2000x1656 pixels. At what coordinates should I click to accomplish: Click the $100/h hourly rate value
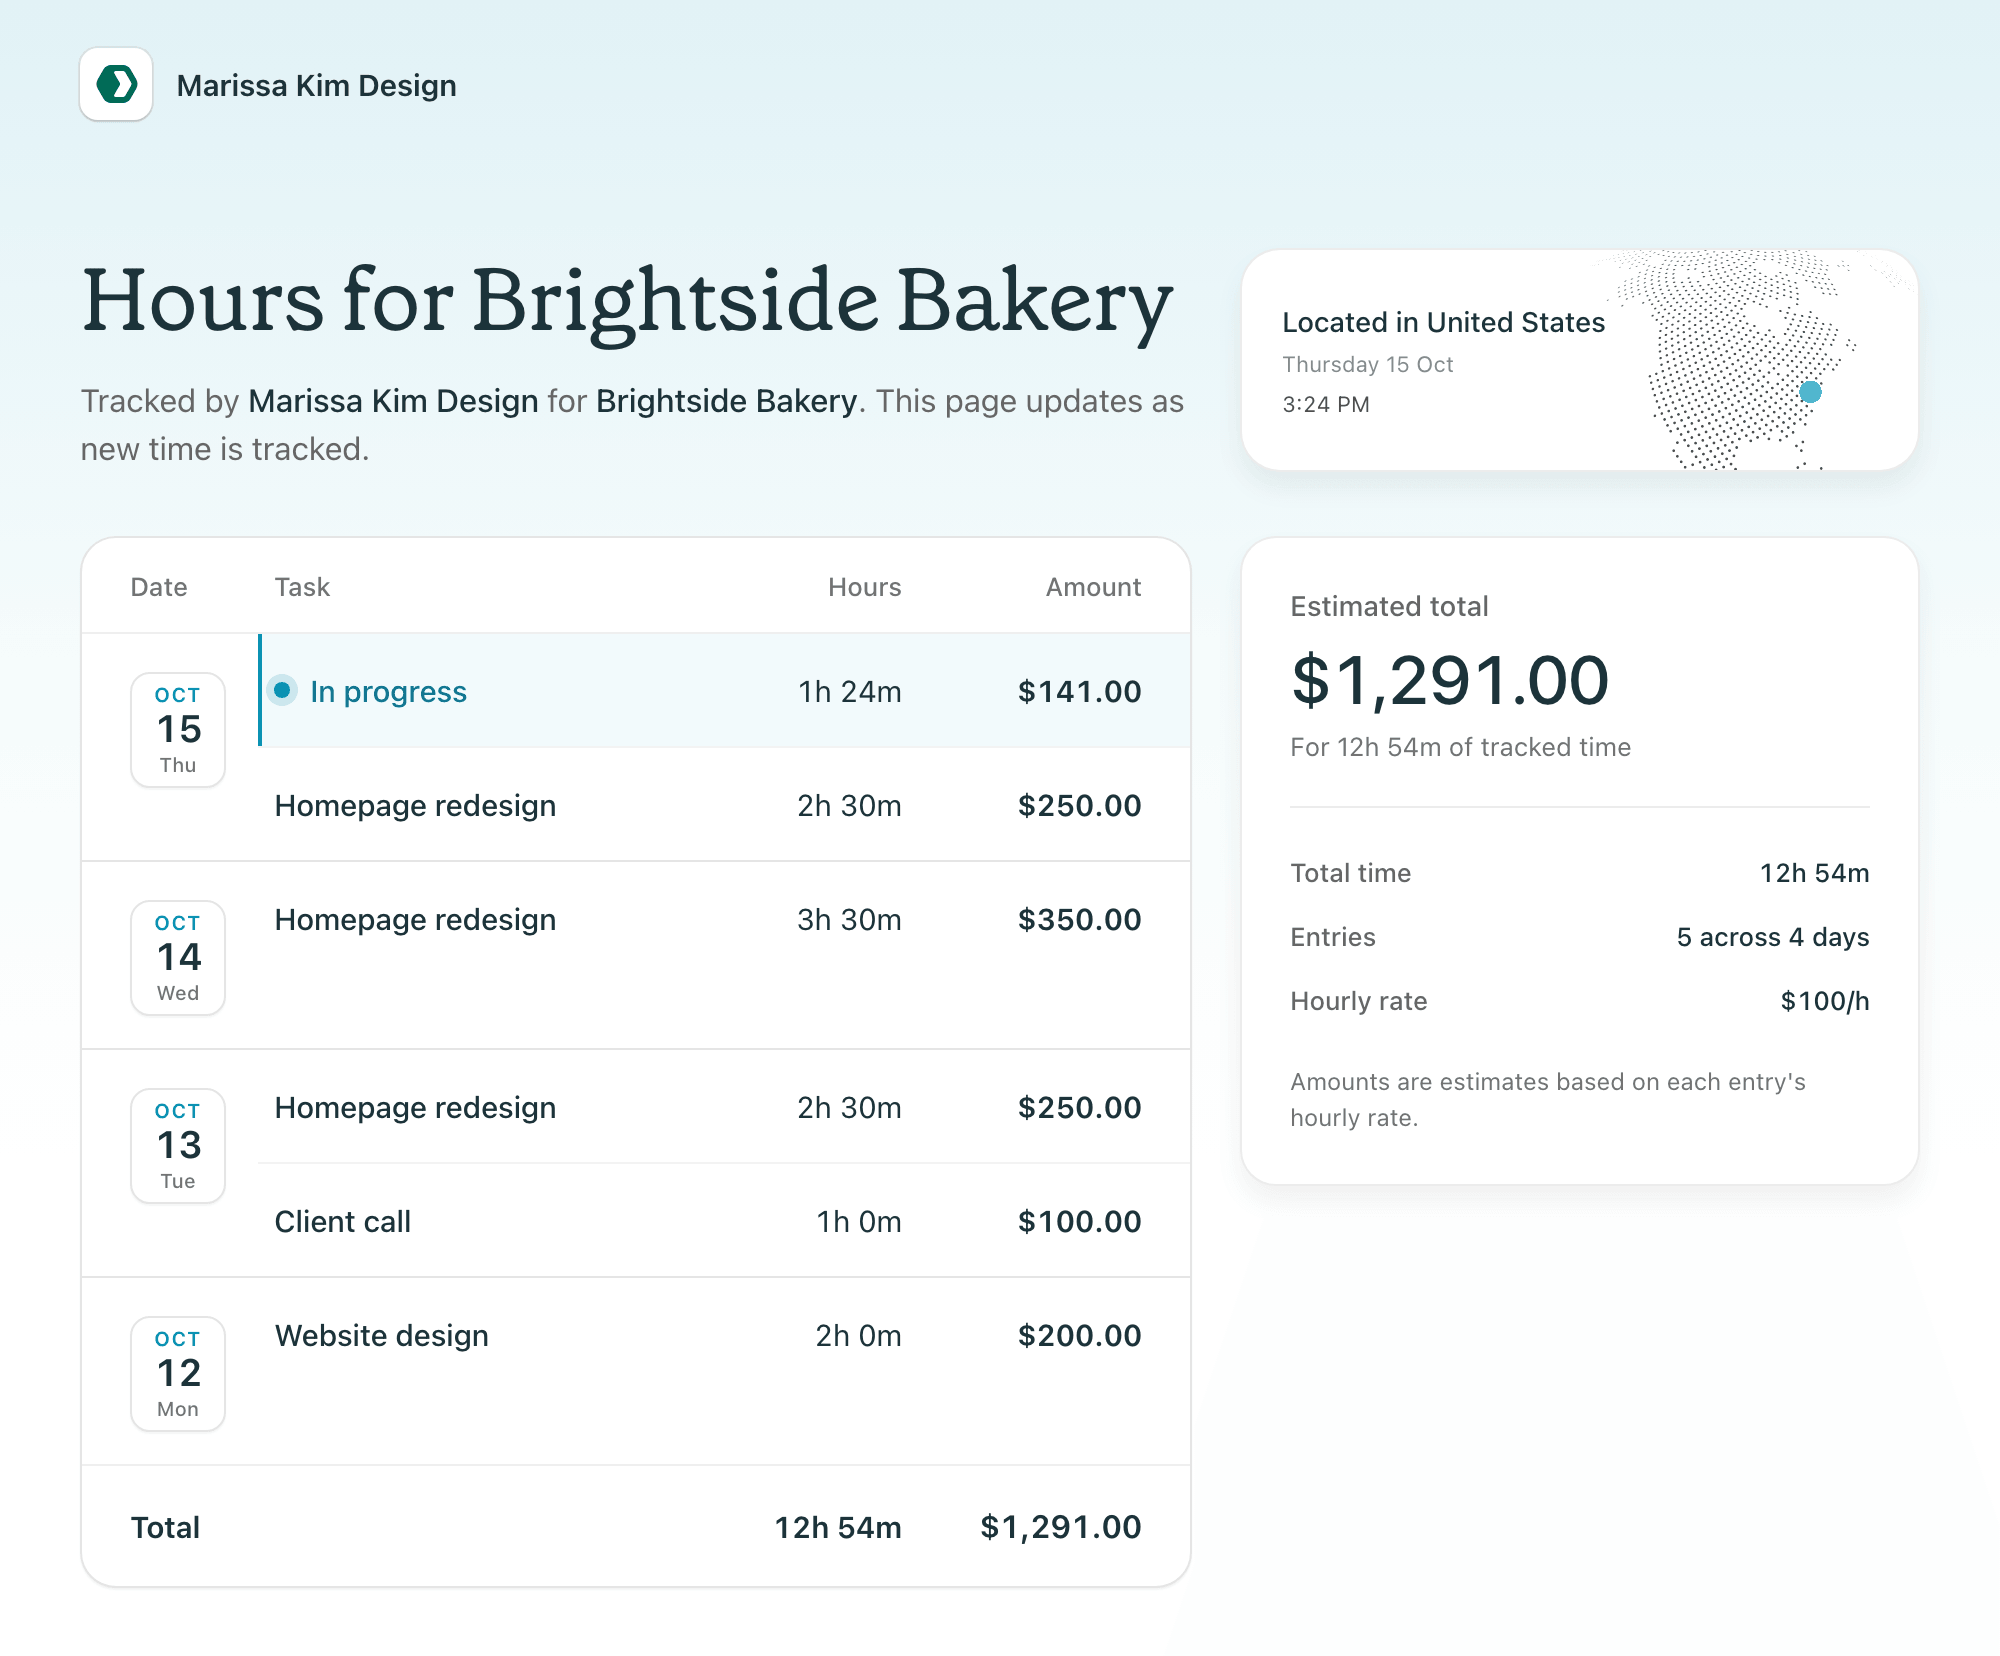[x=1824, y=1001]
